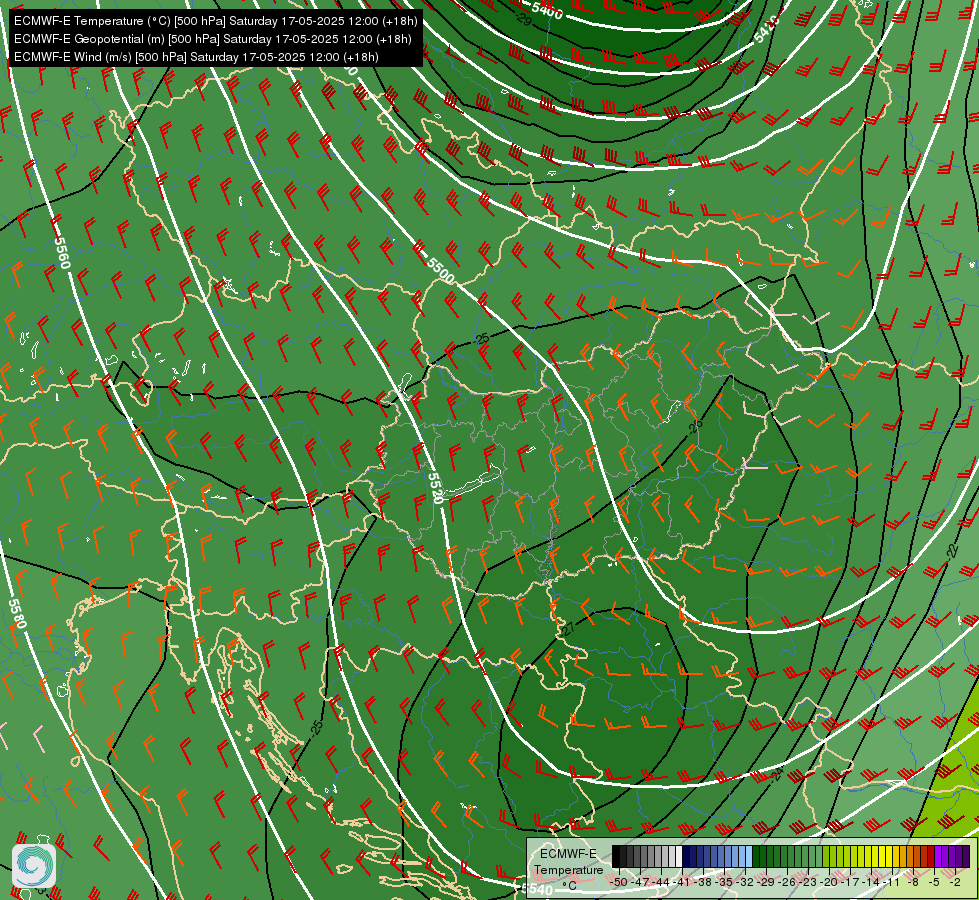Click the -23 value on legend scale

tap(808, 882)
